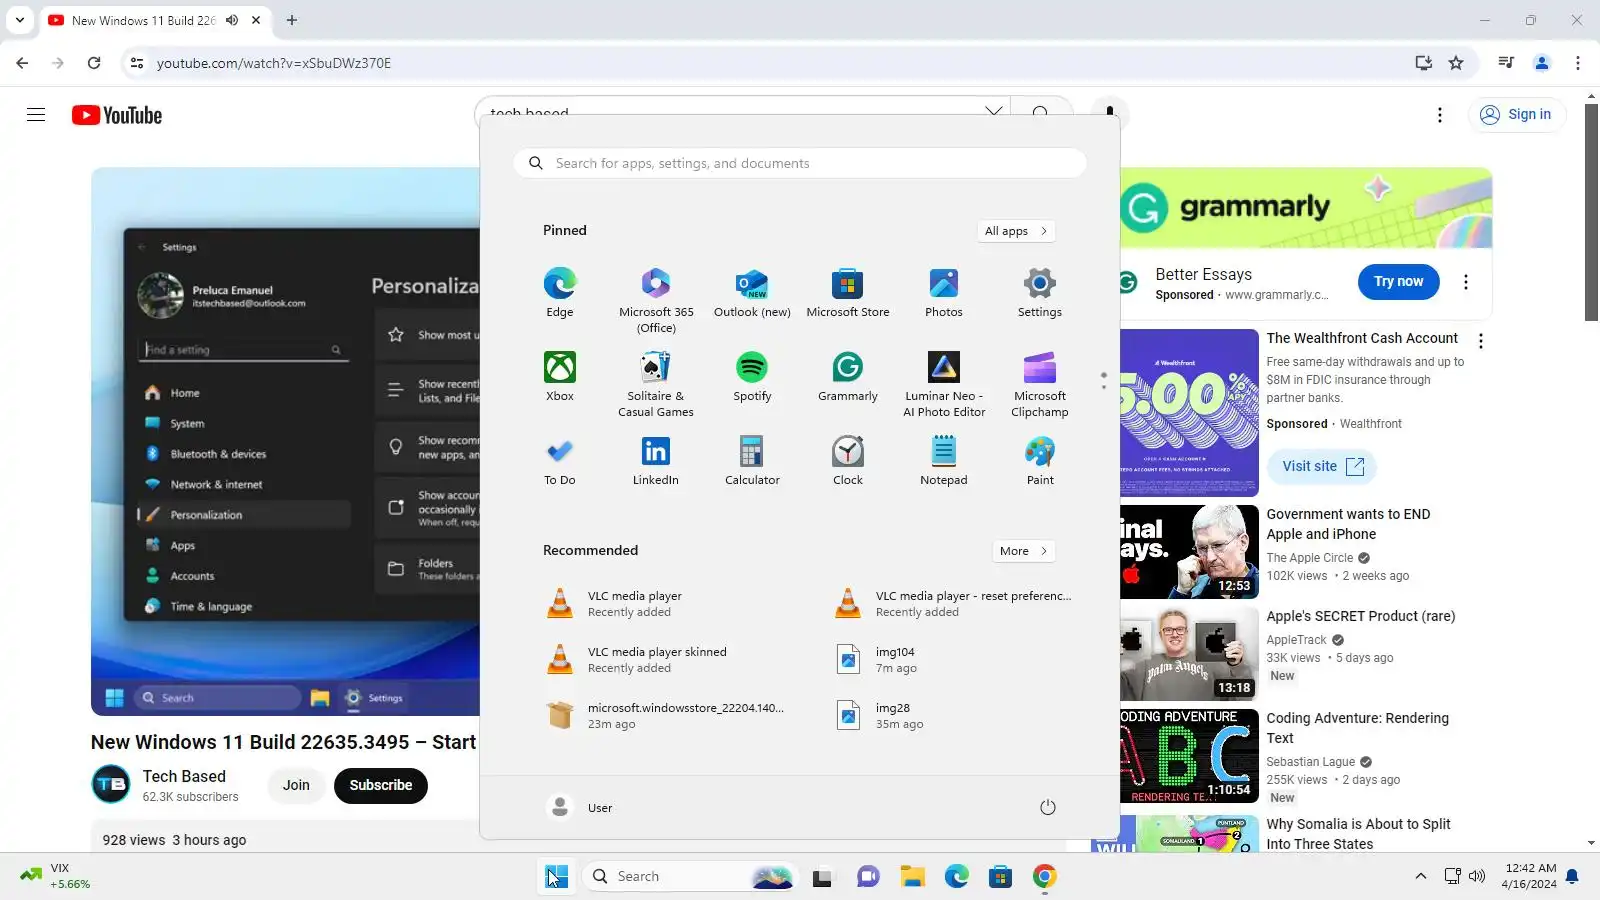This screenshot has height=900, width=1600.
Task: Show hidden system tray icons
Action: pos(1420,877)
